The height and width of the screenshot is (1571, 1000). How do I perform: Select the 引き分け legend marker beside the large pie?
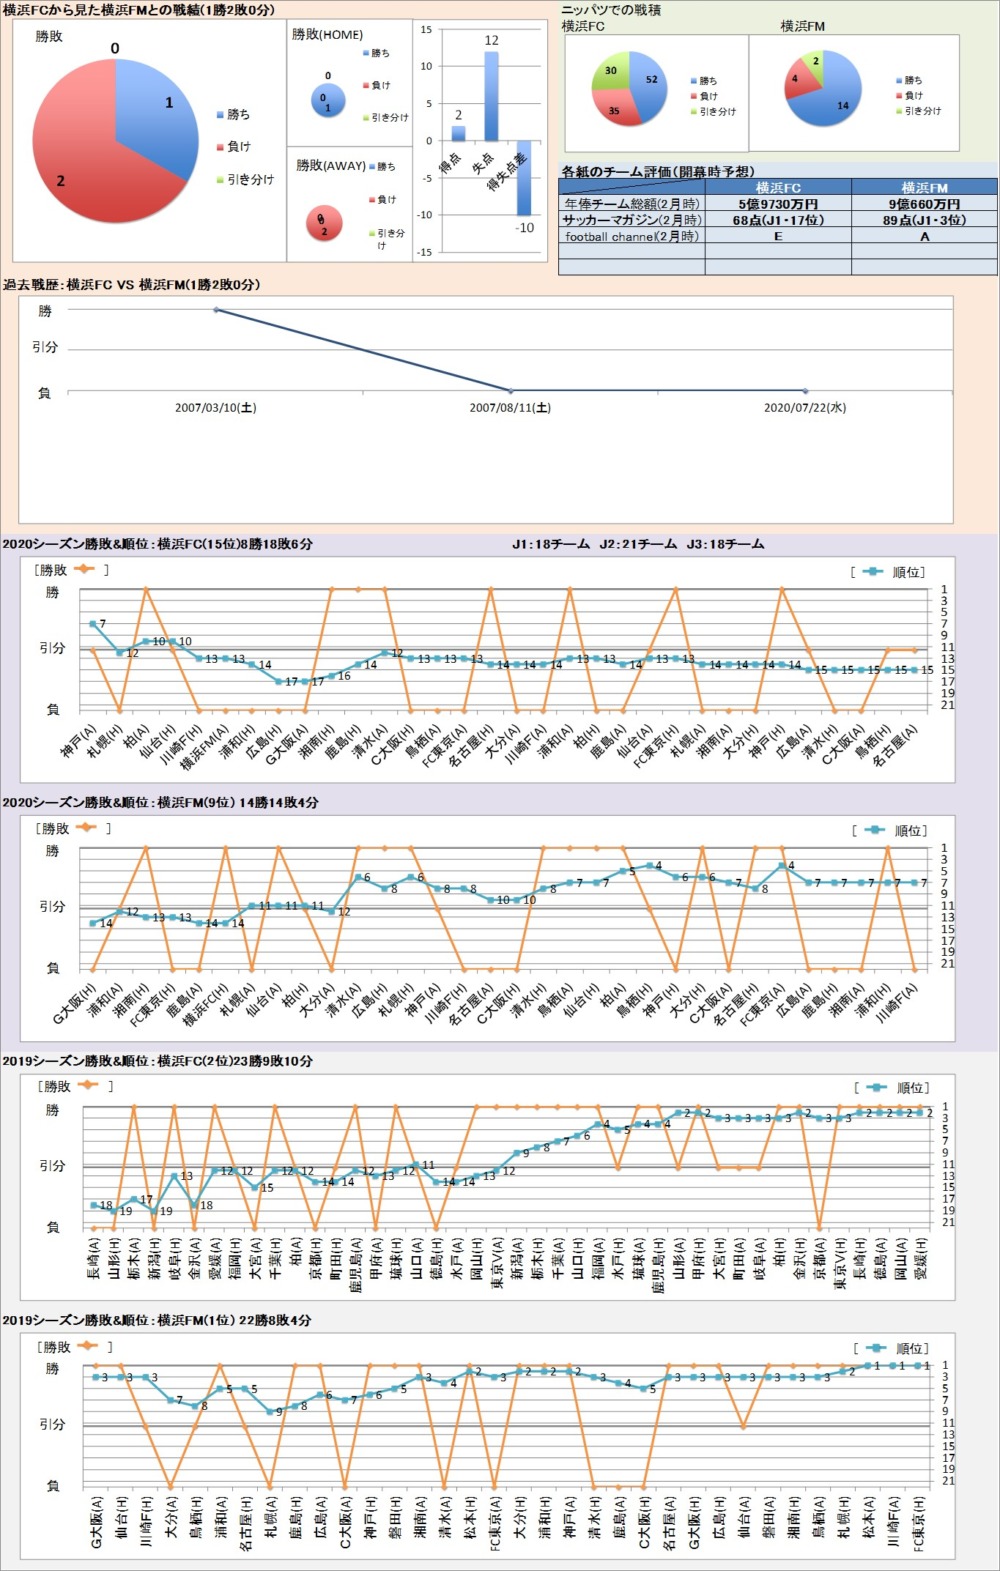(220, 180)
